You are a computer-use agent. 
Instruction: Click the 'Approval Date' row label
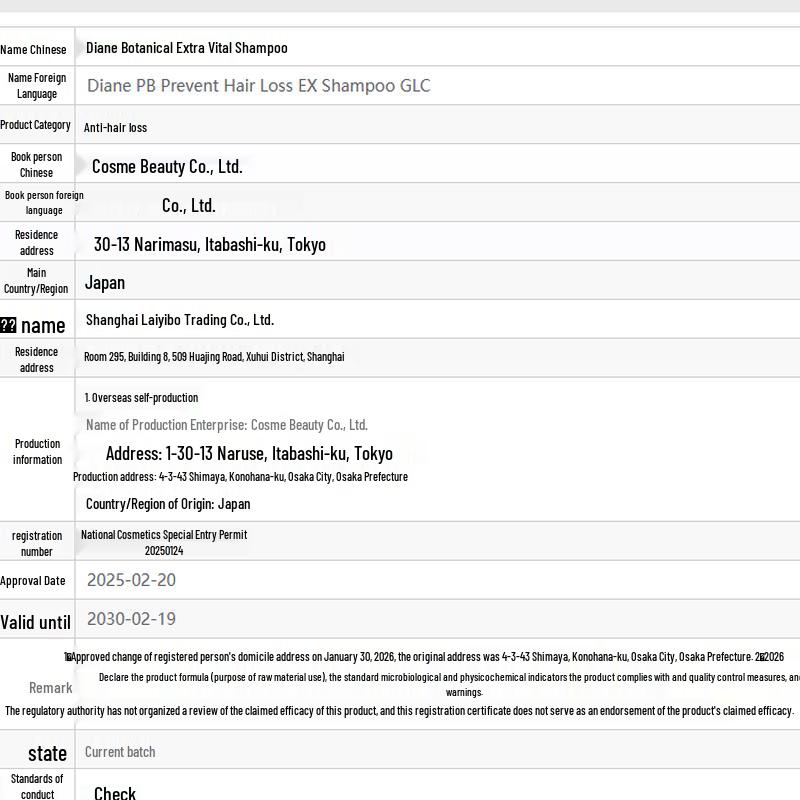[x=33, y=581]
